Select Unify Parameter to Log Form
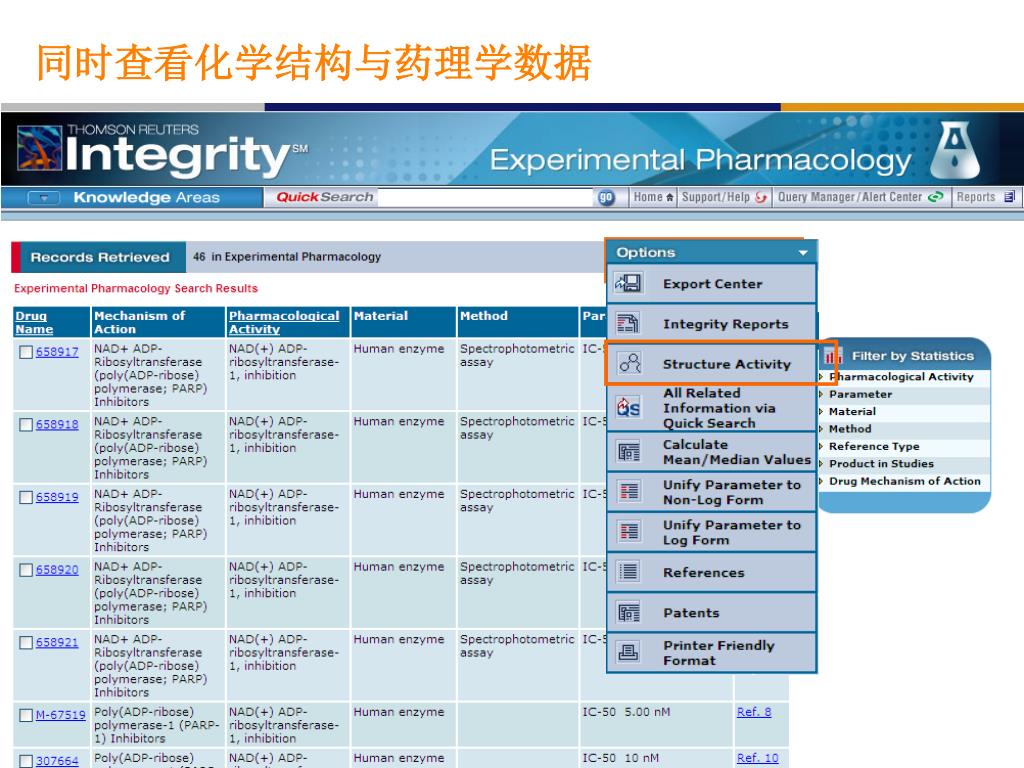Image resolution: width=1024 pixels, height=768 pixels. pyautogui.click(x=712, y=532)
